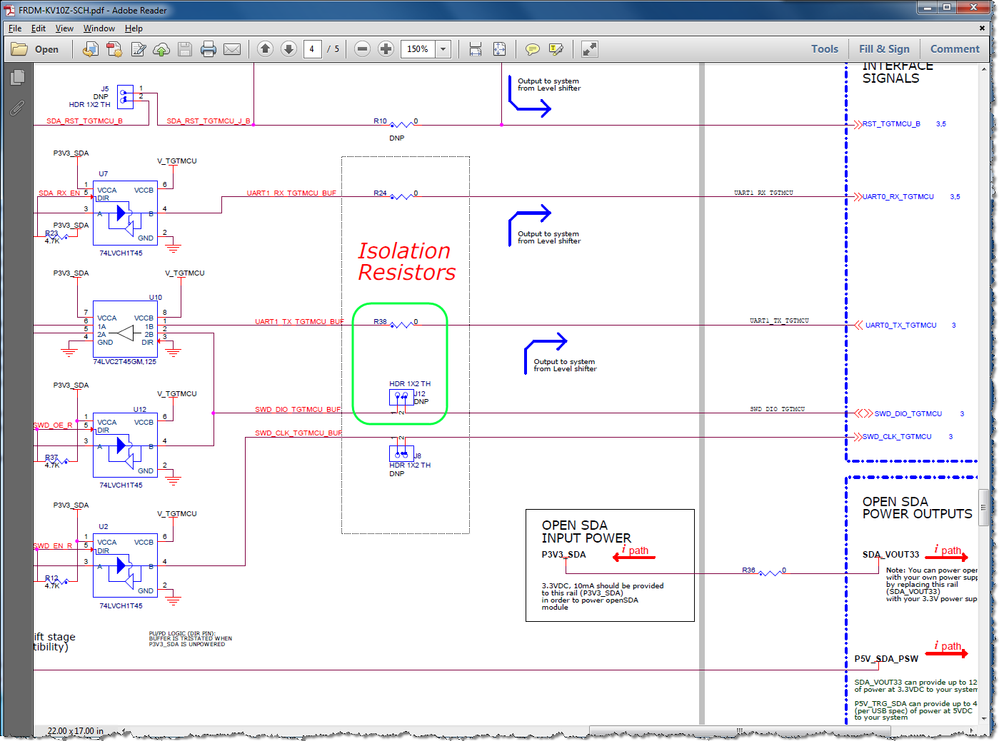
Task: Open the Tools pane
Action: point(825,48)
